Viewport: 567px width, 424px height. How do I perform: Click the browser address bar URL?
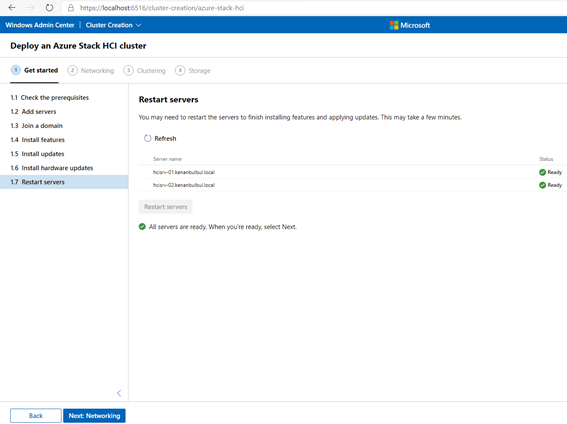click(162, 8)
